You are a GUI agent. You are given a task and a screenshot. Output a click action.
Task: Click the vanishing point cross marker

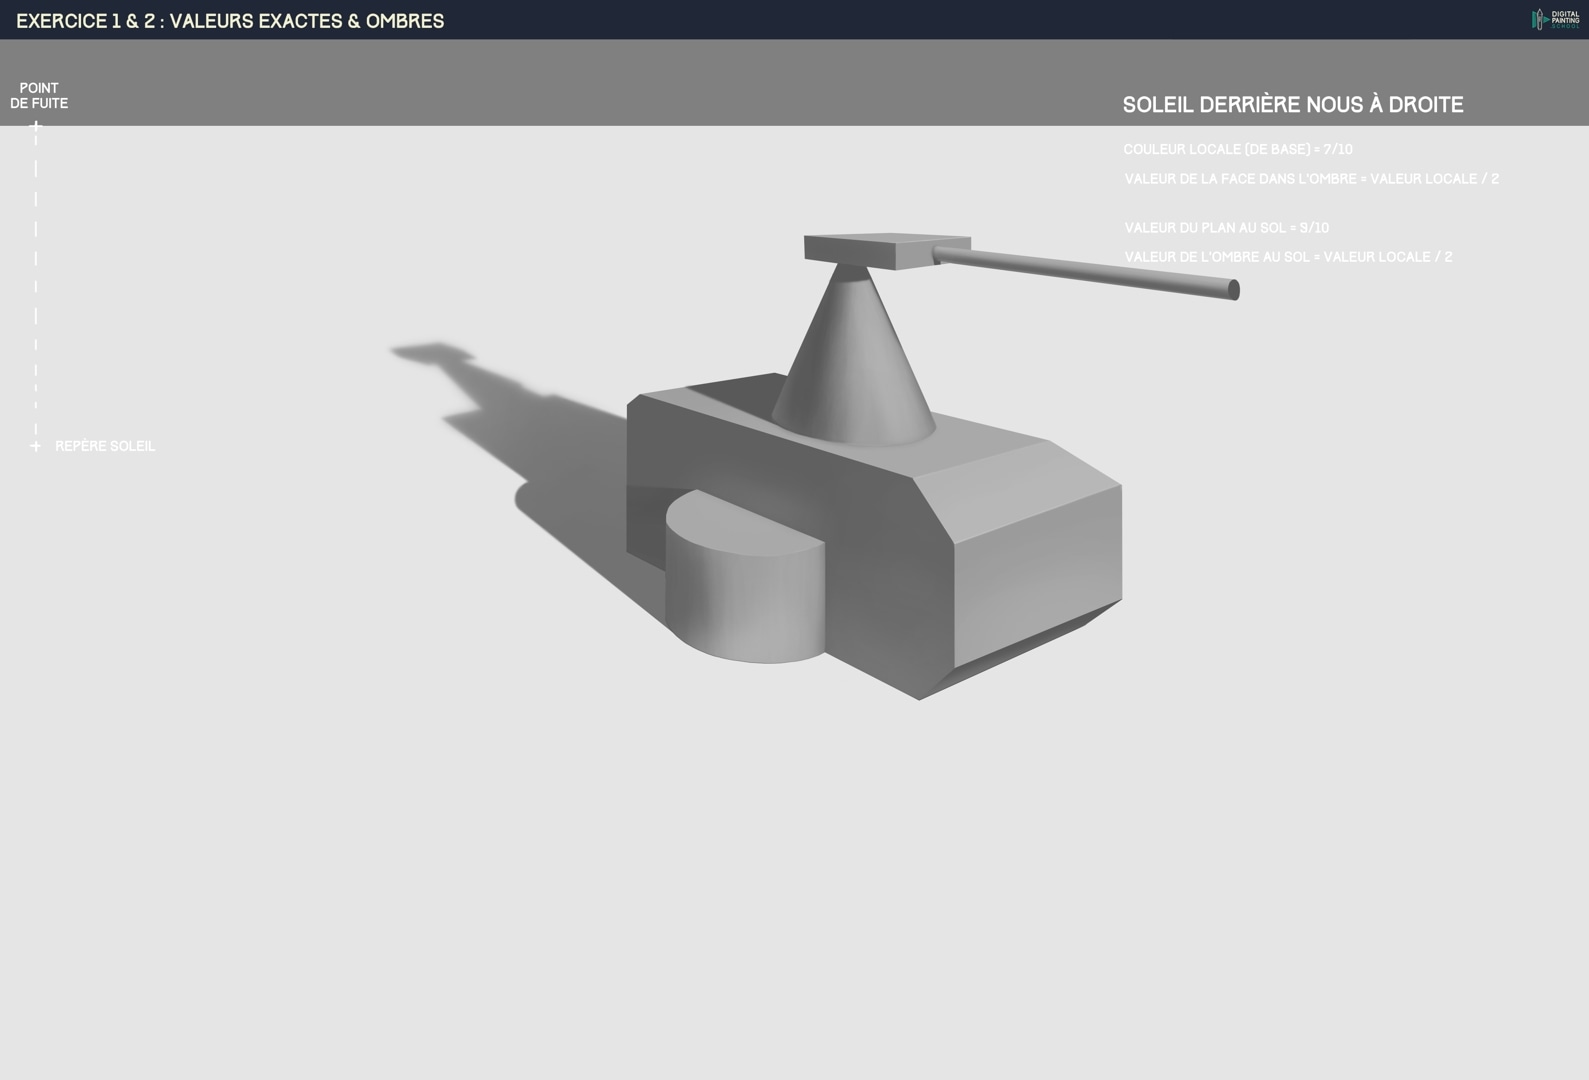36,126
